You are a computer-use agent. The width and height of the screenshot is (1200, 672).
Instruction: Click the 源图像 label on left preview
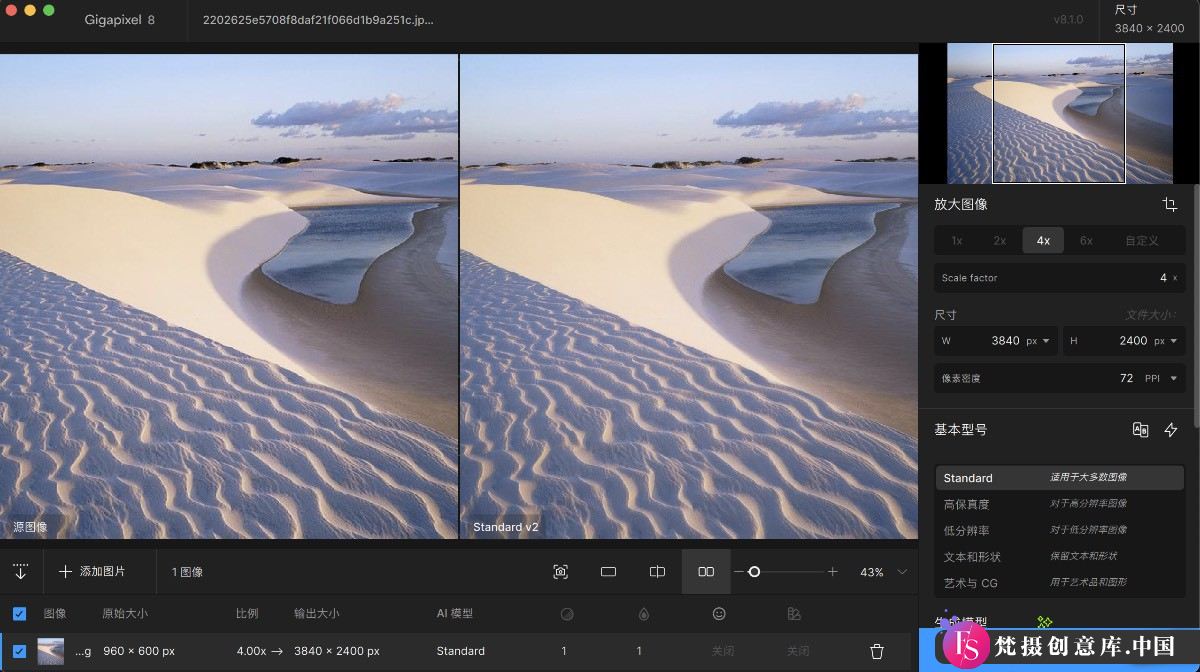(29, 527)
